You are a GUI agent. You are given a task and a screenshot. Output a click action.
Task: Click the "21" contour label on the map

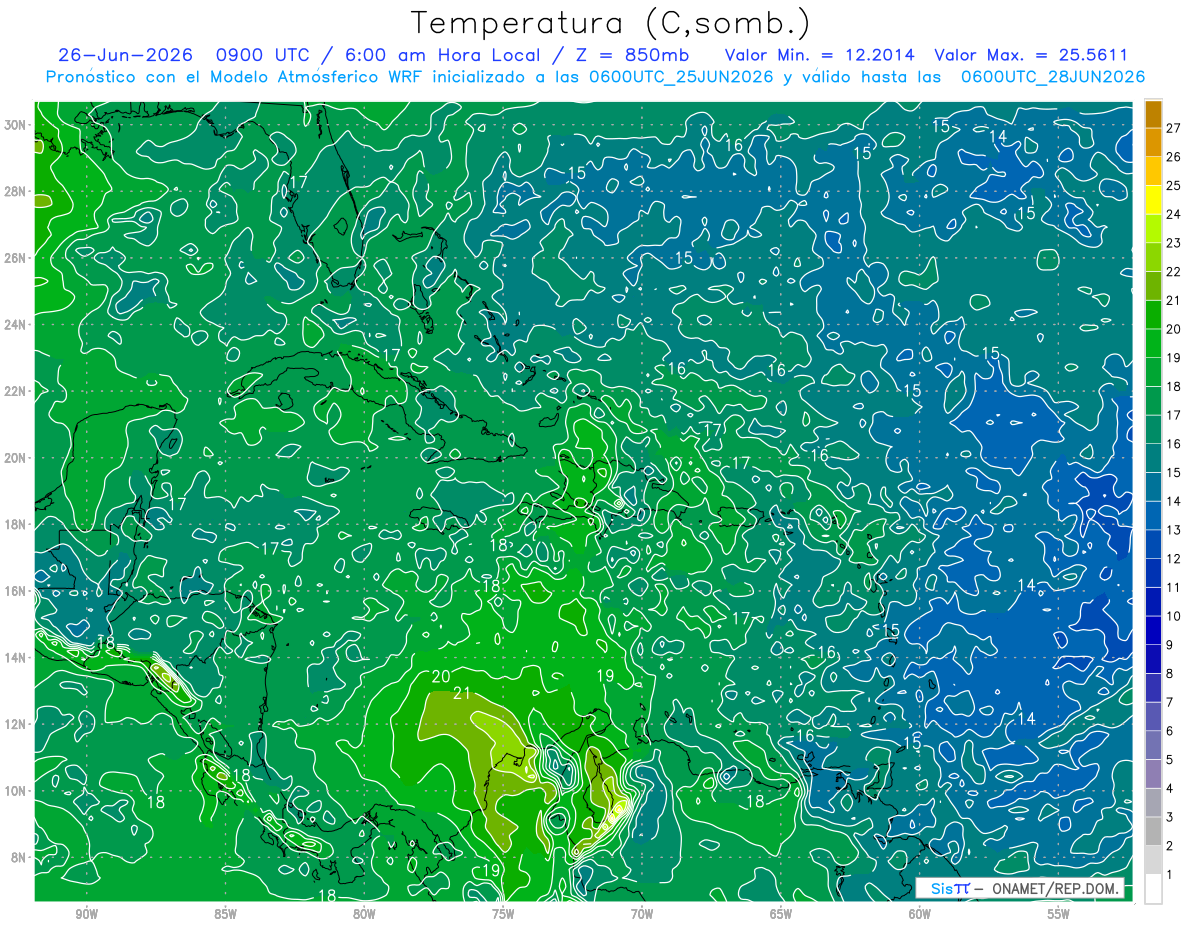462,693
